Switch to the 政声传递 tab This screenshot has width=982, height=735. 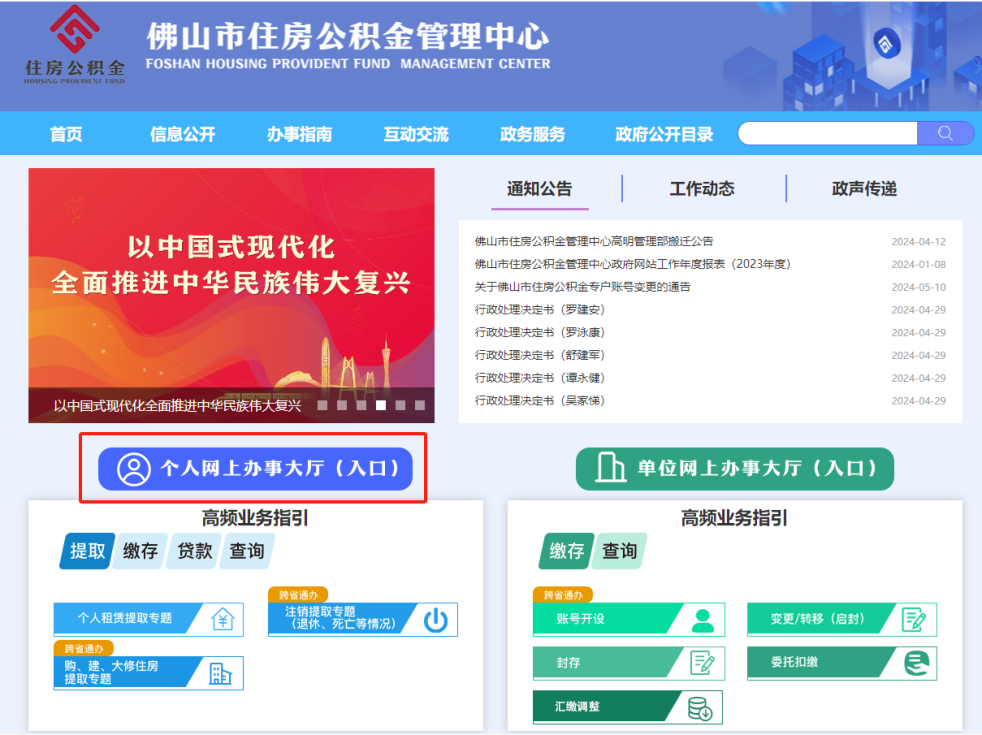pyautogui.click(x=864, y=188)
